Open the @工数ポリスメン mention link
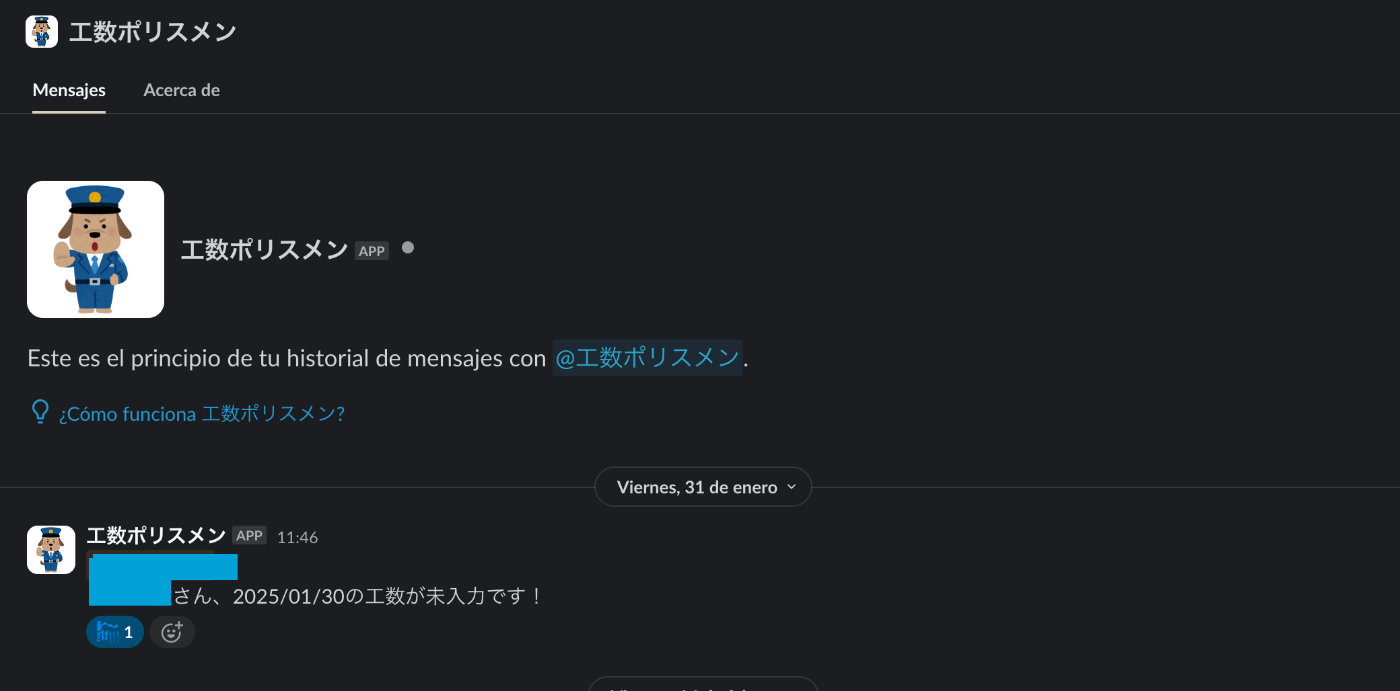Screen dimensions: 1400x691 click(647, 358)
